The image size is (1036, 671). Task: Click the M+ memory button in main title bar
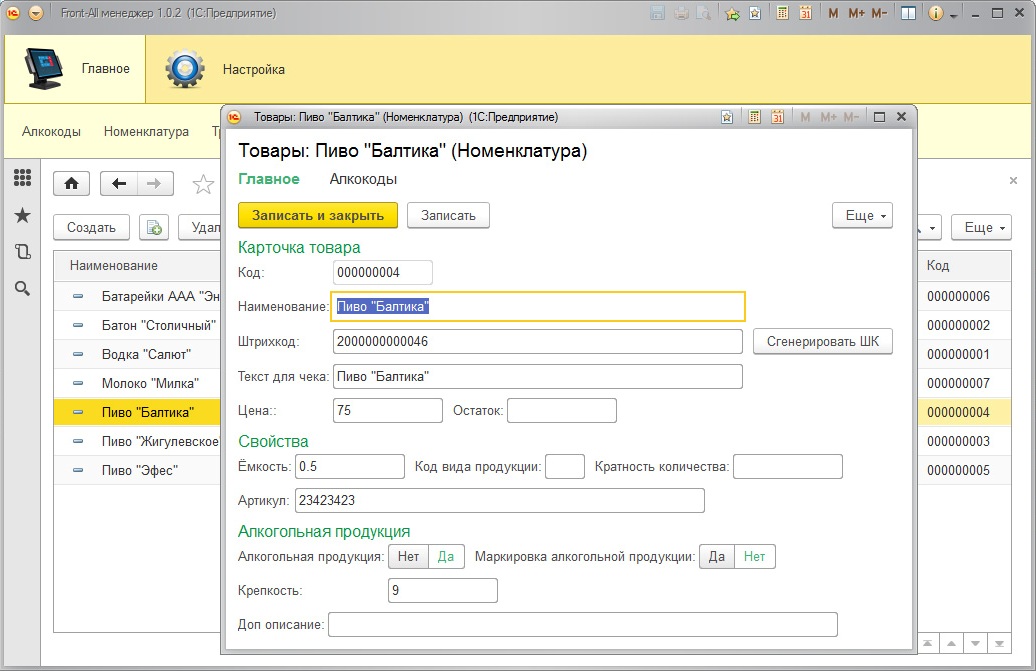(x=856, y=13)
